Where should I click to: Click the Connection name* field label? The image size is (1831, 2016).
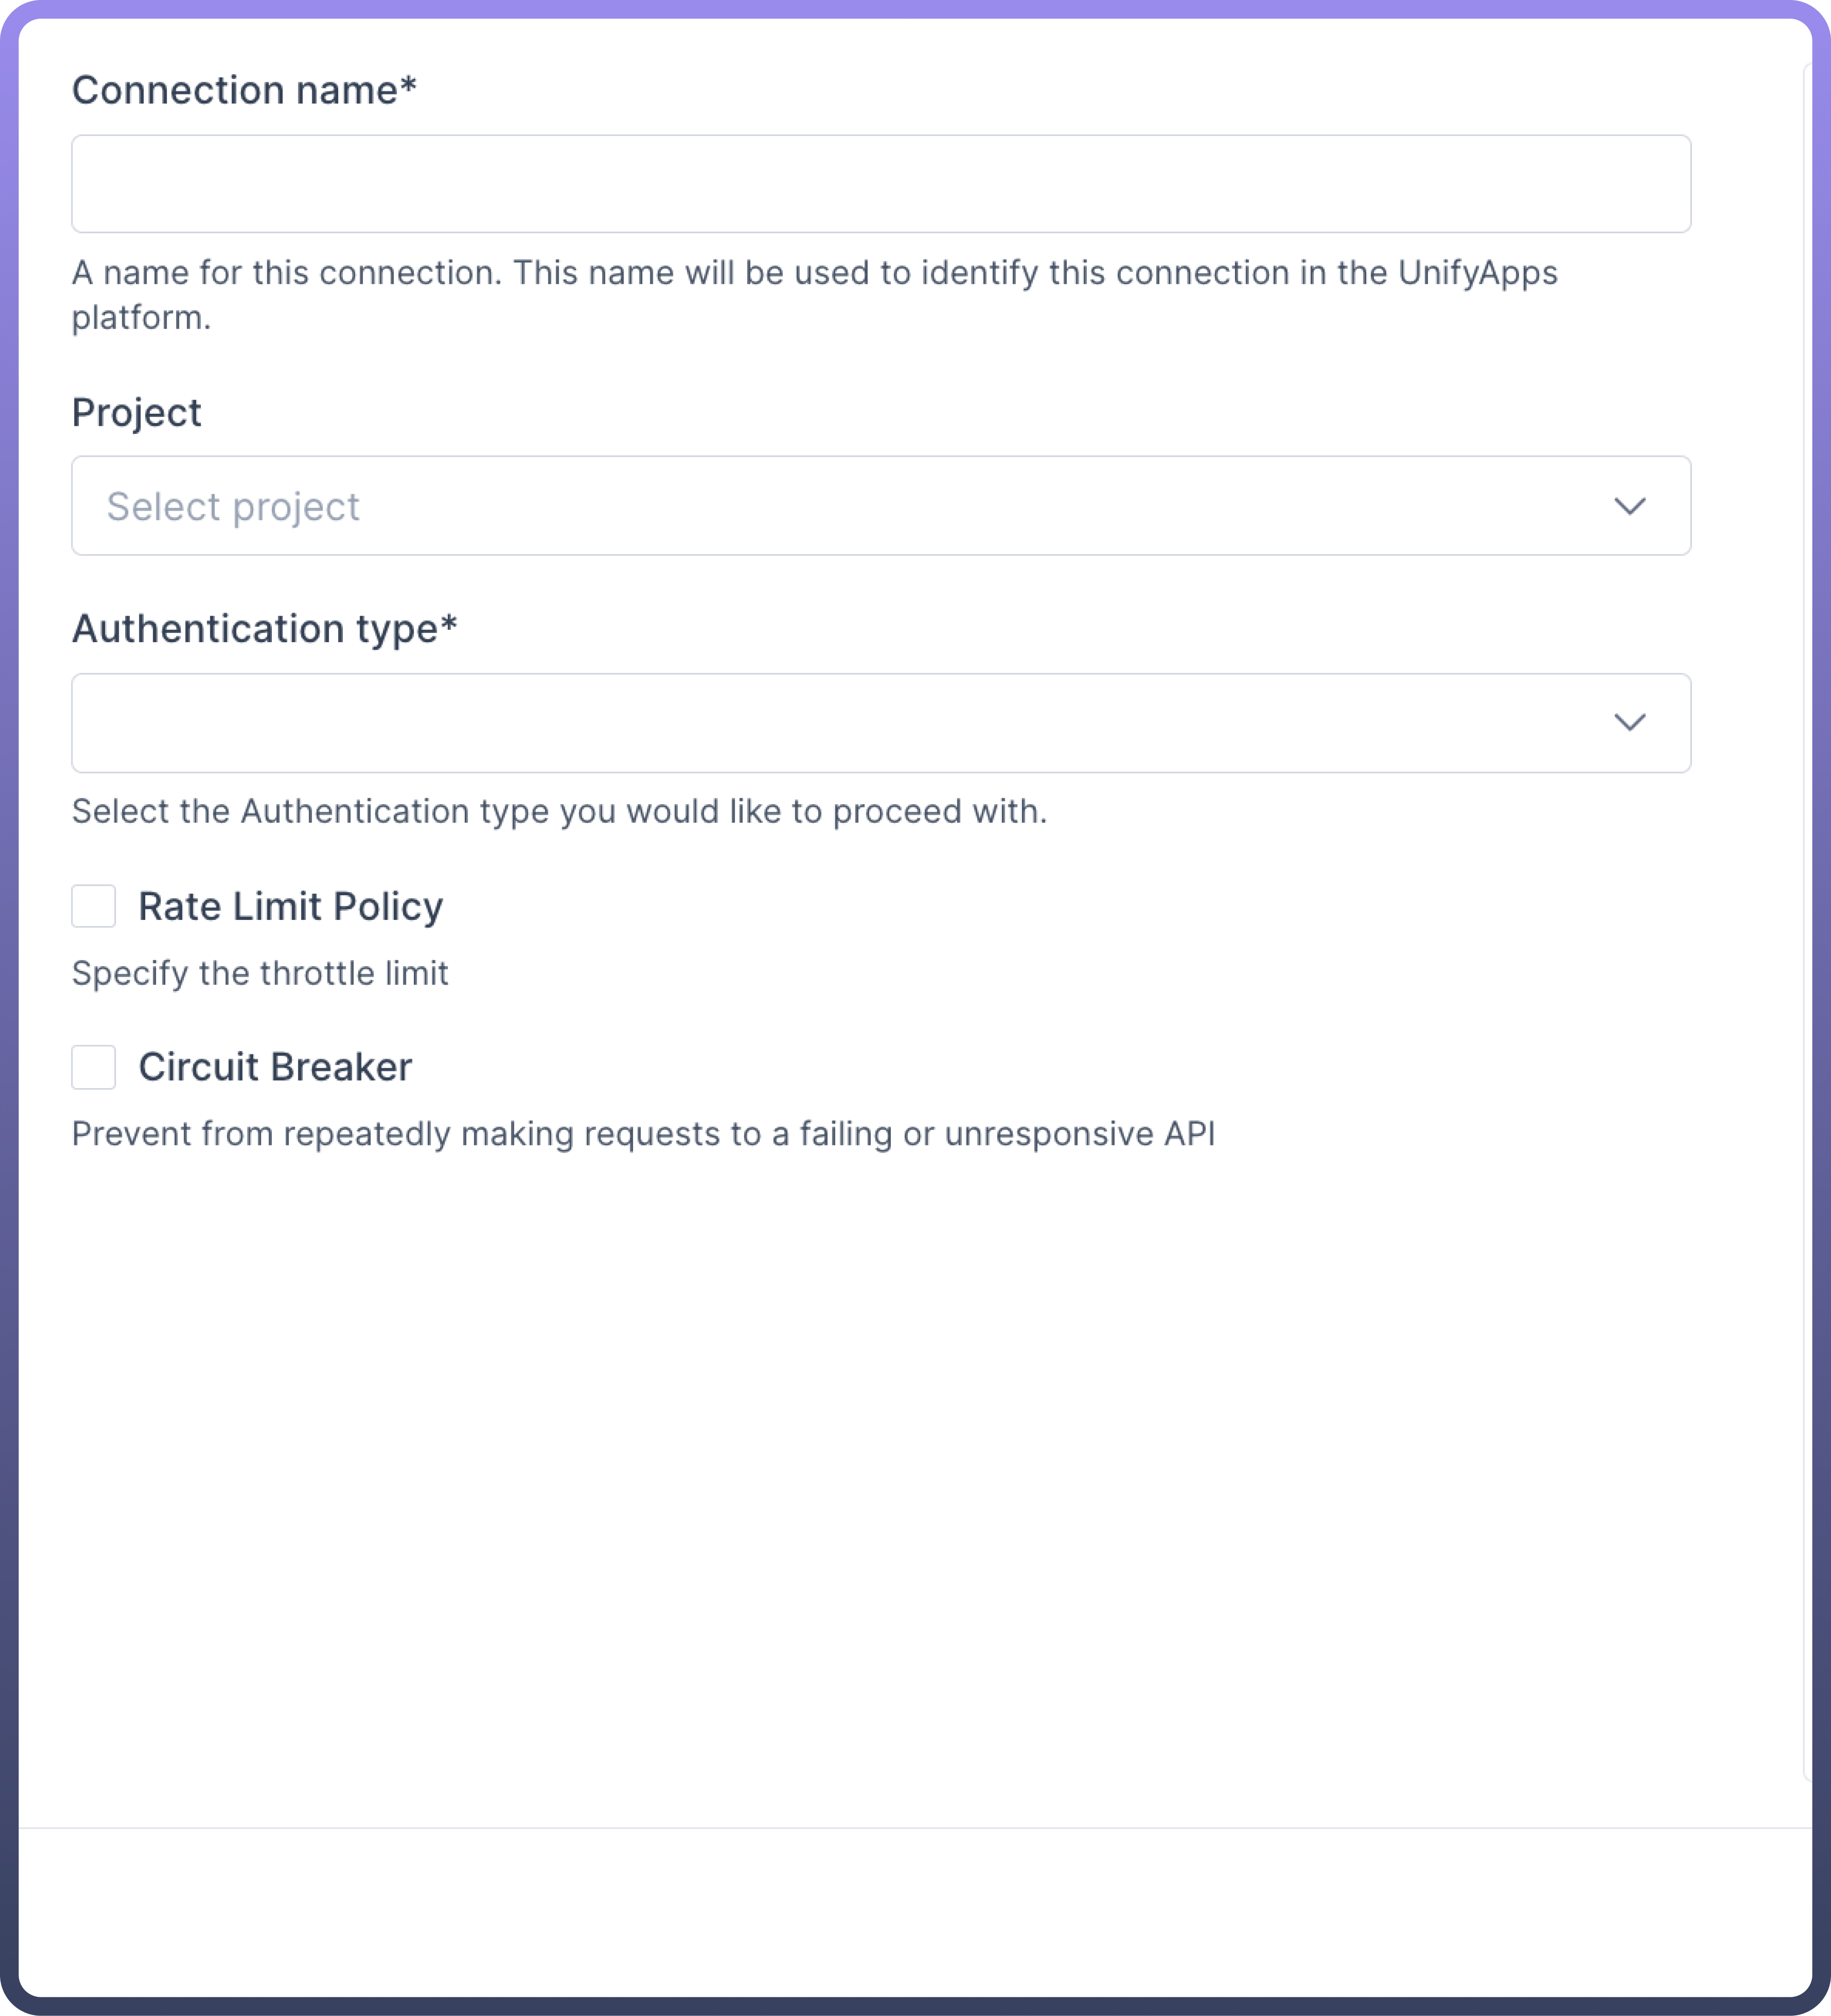click(244, 90)
